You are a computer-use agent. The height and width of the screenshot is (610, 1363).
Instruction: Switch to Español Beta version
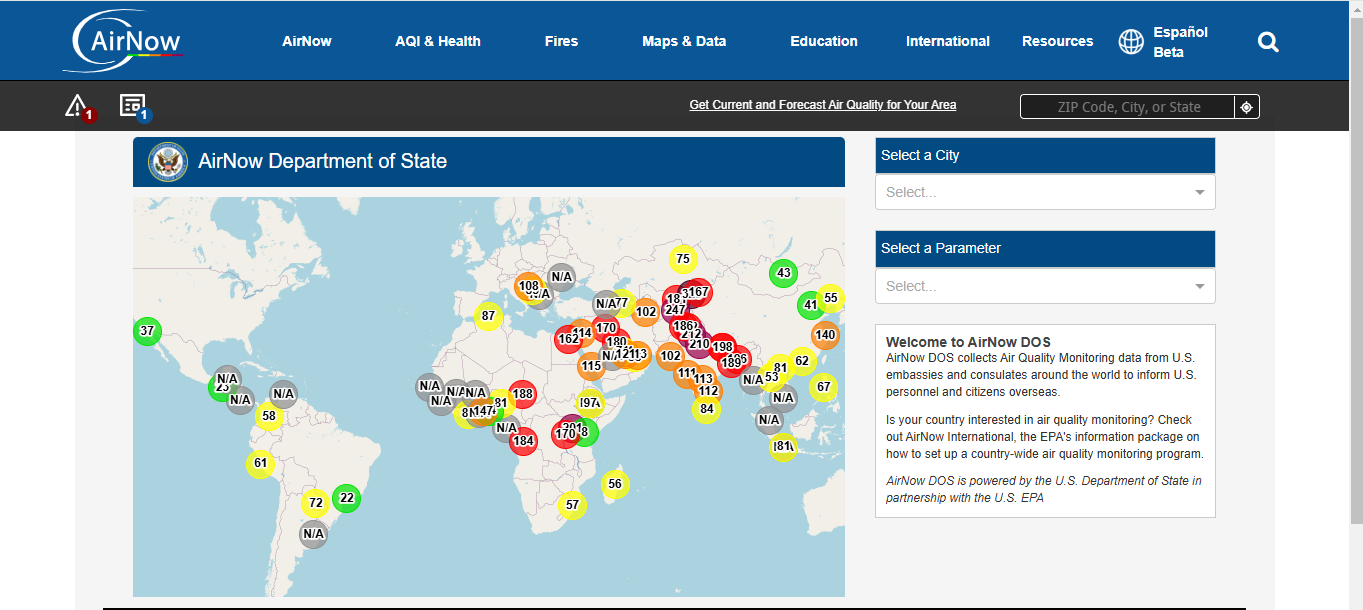[x=1180, y=42]
